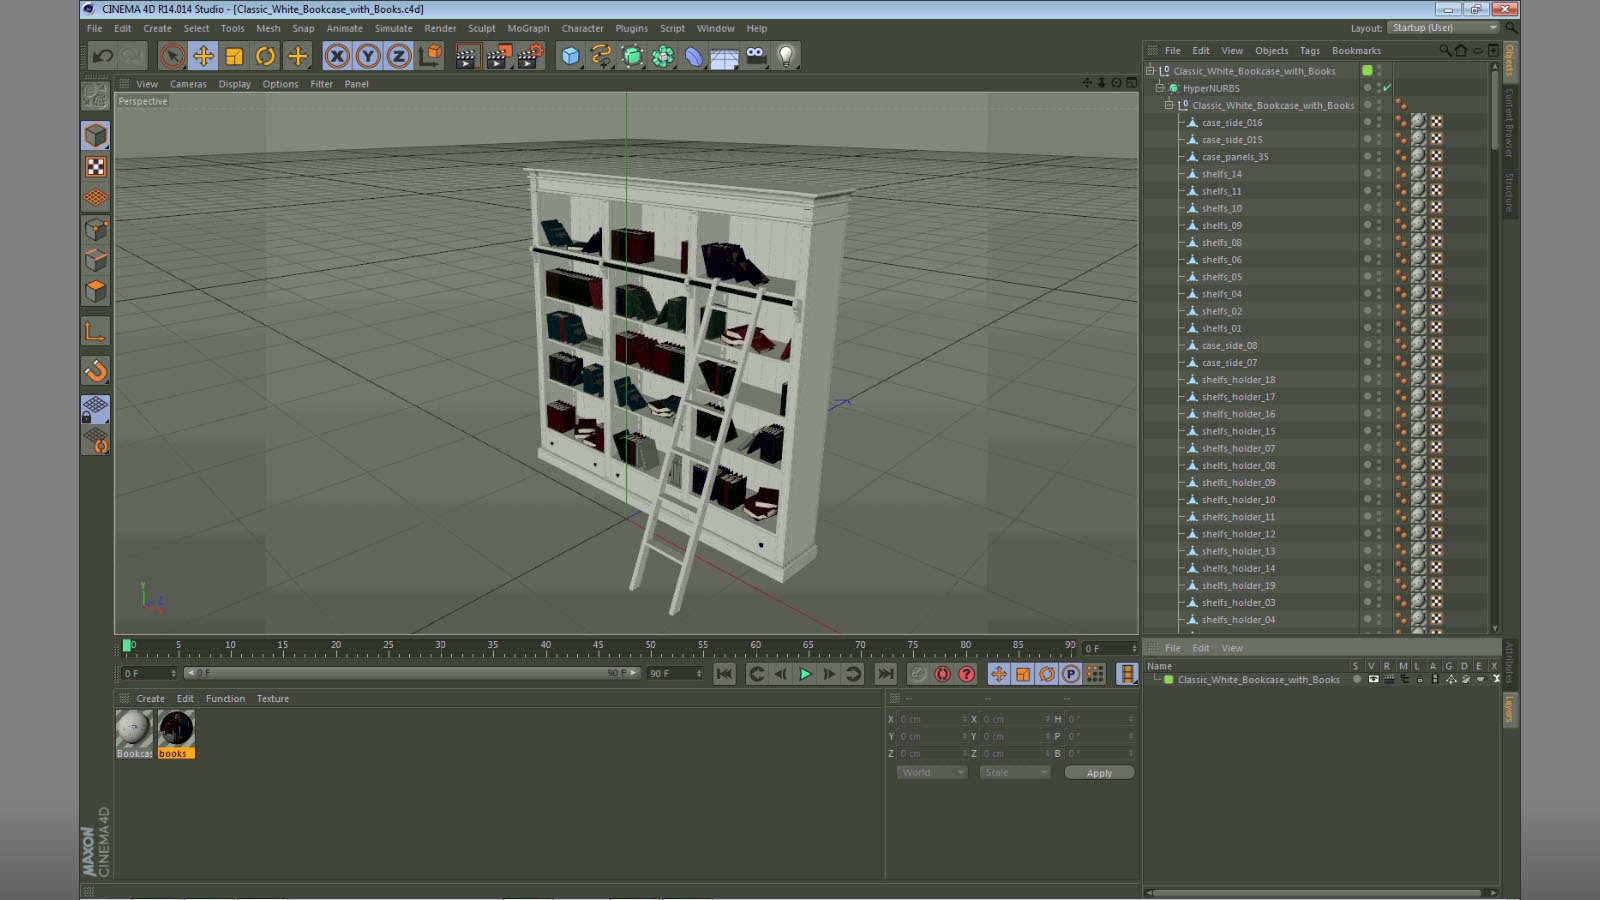Click record active objects button
The image size is (1600, 900).
(x=918, y=674)
